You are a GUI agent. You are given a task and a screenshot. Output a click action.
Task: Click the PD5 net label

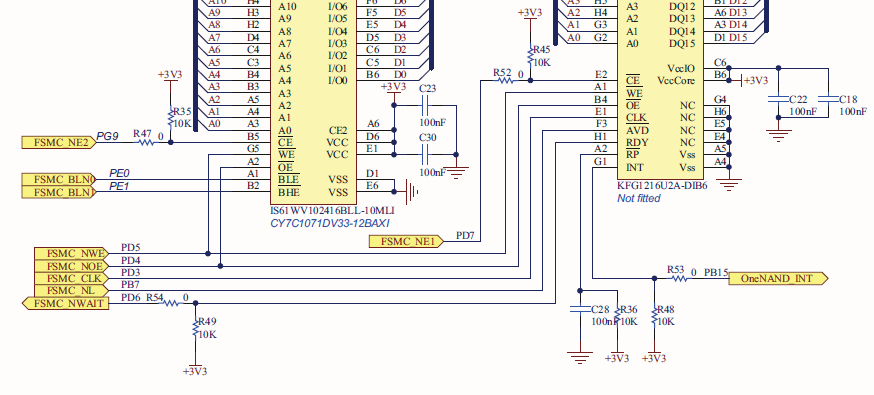tap(130, 247)
